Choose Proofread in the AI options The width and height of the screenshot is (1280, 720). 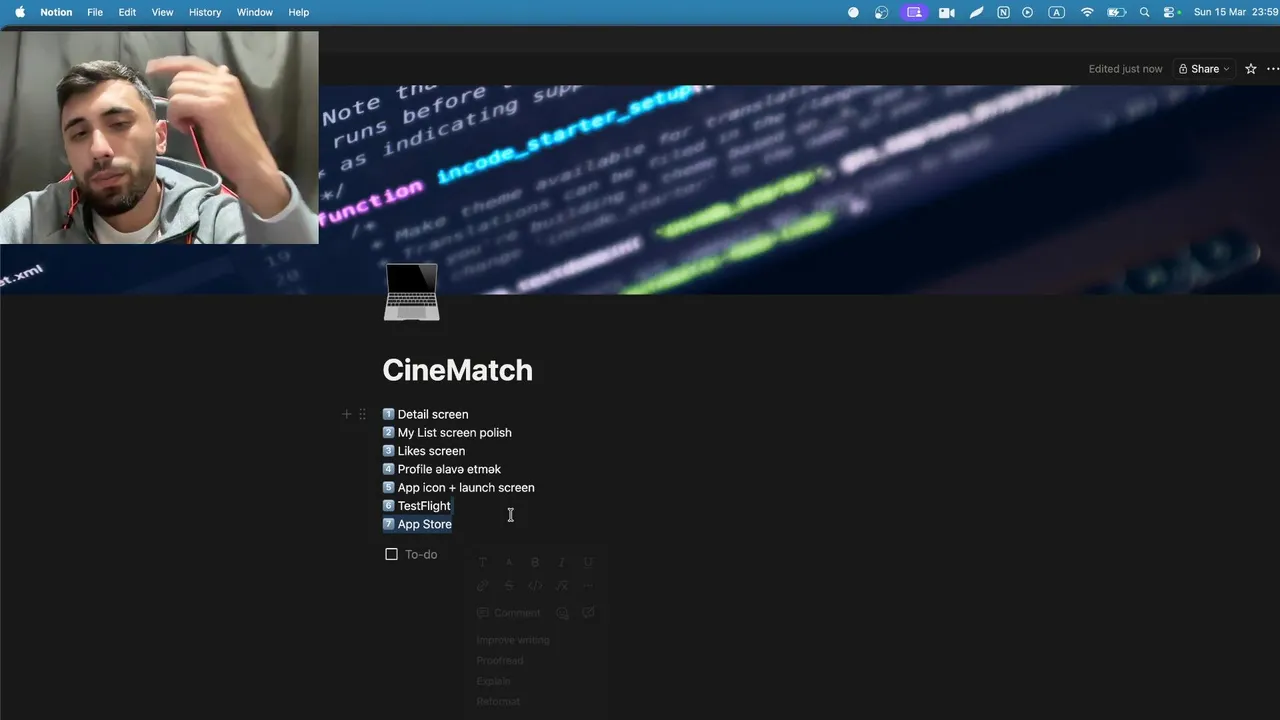[500, 661]
